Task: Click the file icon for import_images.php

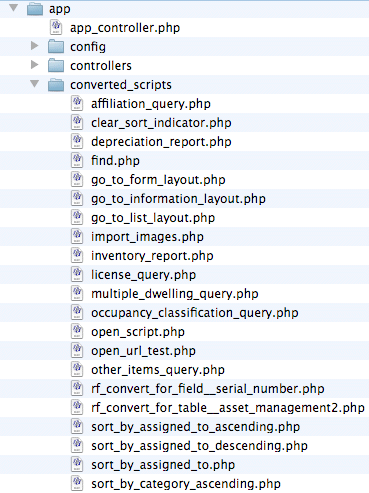Action: [x=77, y=237]
